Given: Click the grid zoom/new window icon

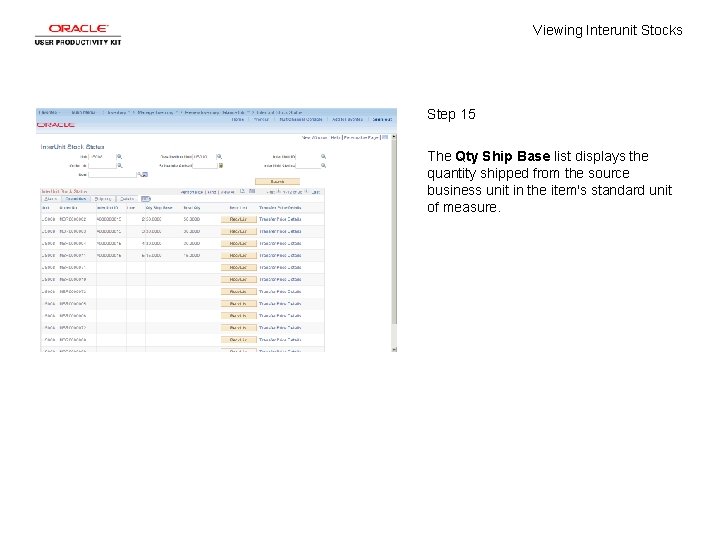Looking at the screenshot, I should pos(242,191).
